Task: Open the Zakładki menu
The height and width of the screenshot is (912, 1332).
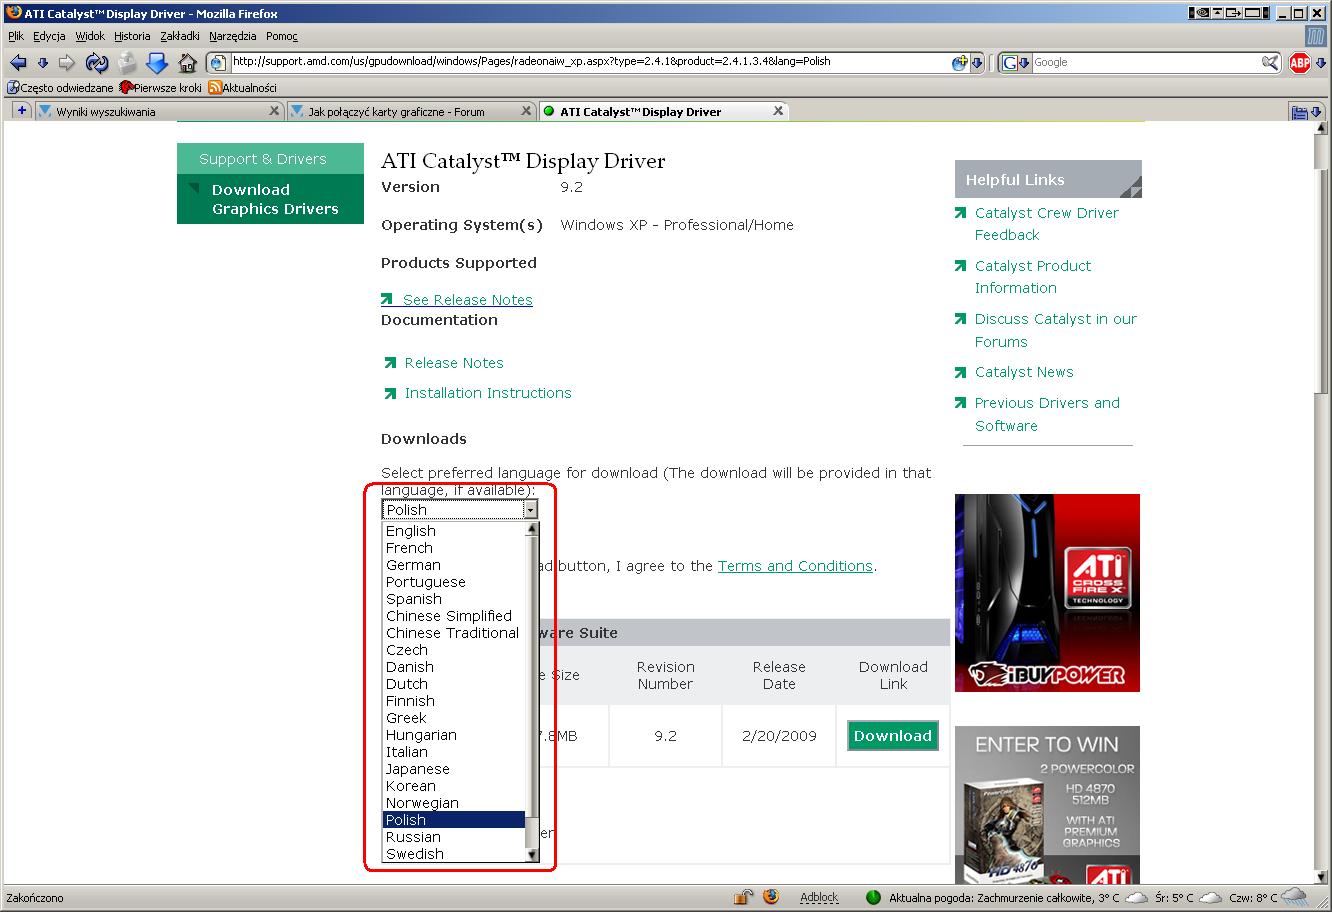Action: [180, 36]
